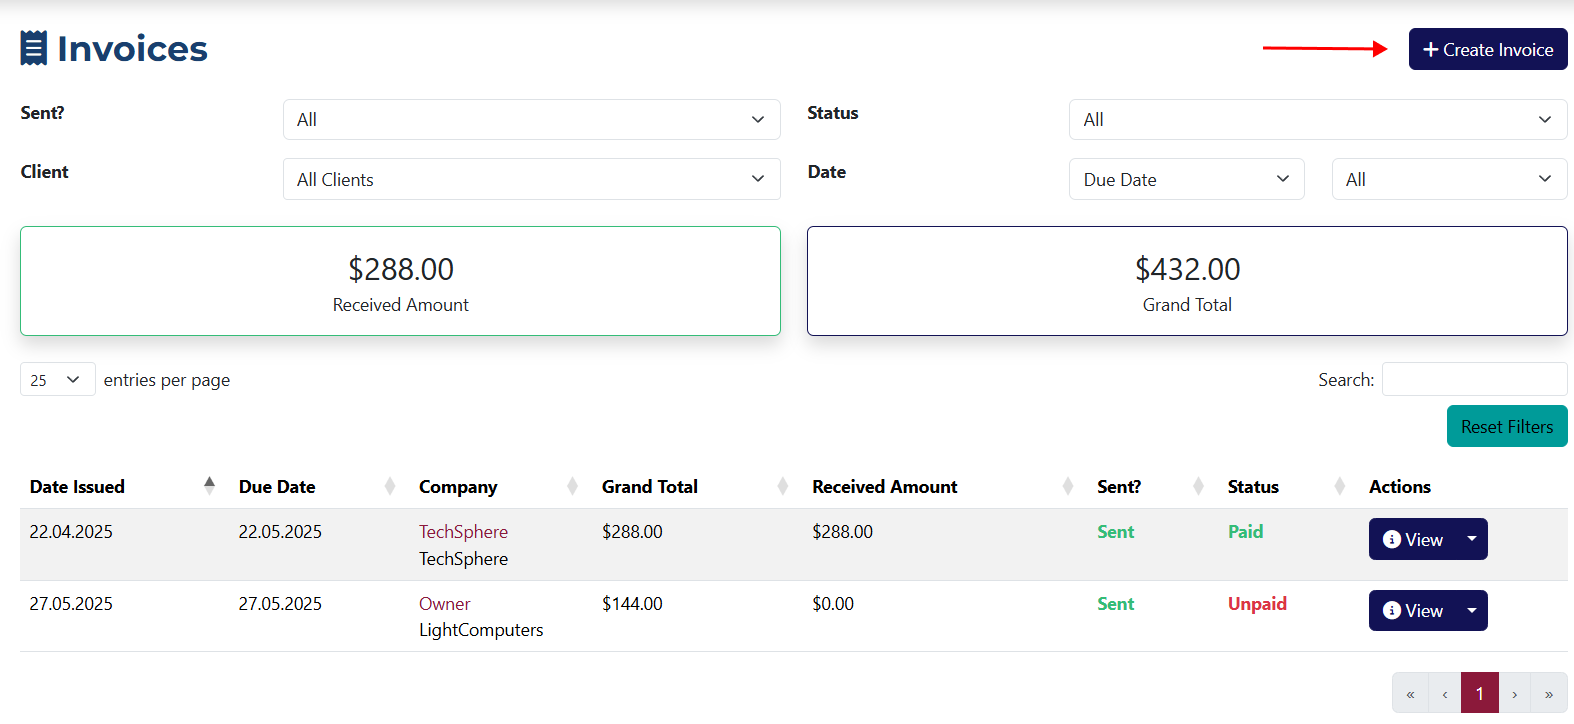Sort by Company column
The width and height of the screenshot is (1574, 724).
tap(500, 486)
